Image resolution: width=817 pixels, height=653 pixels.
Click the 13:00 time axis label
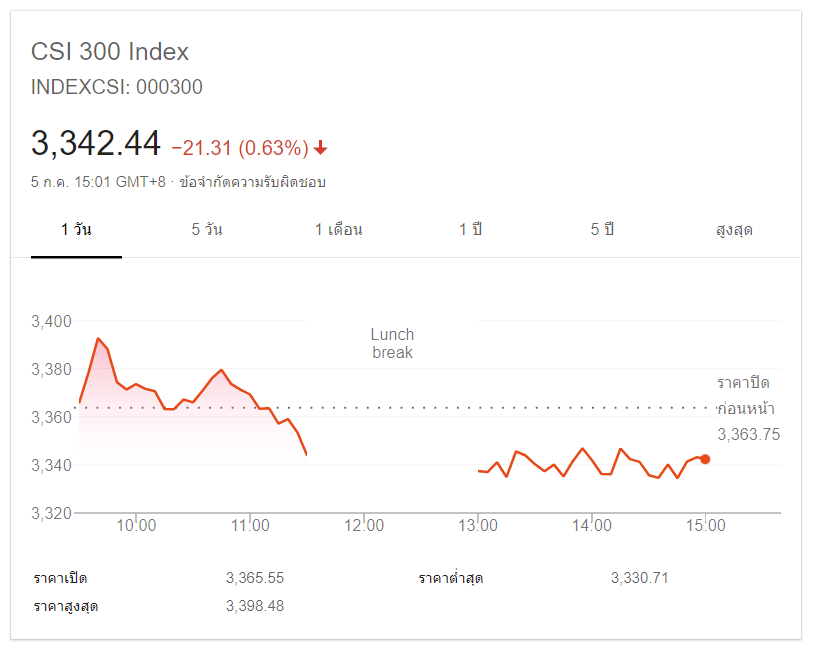click(x=478, y=524)
